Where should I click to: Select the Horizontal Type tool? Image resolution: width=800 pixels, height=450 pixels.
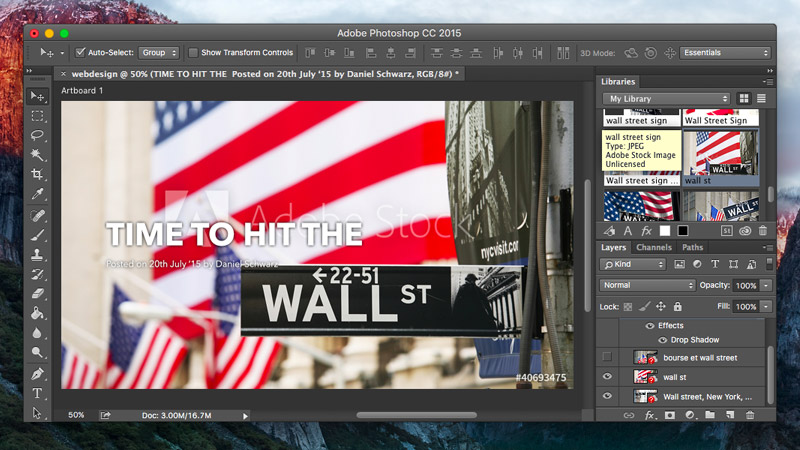[37, 393]
